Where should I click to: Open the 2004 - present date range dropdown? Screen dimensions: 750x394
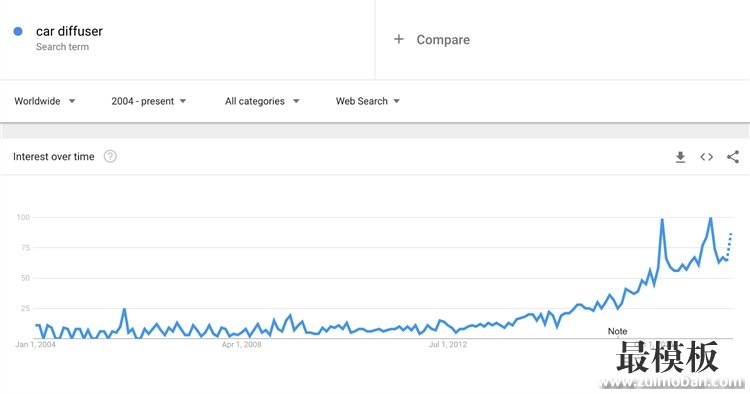pyautogui.click(x=148, y=101)
